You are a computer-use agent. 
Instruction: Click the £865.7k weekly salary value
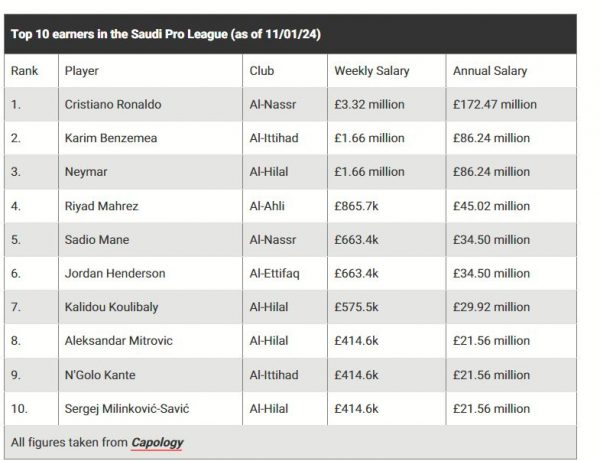pos(359,207)
